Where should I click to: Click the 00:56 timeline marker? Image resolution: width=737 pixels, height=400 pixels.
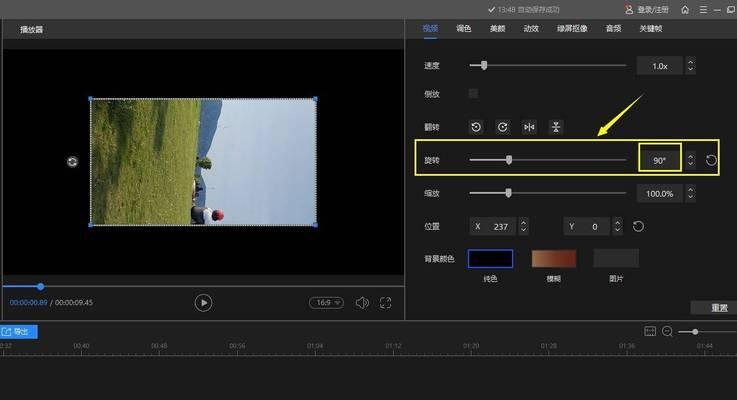click(x=237, y=346)
